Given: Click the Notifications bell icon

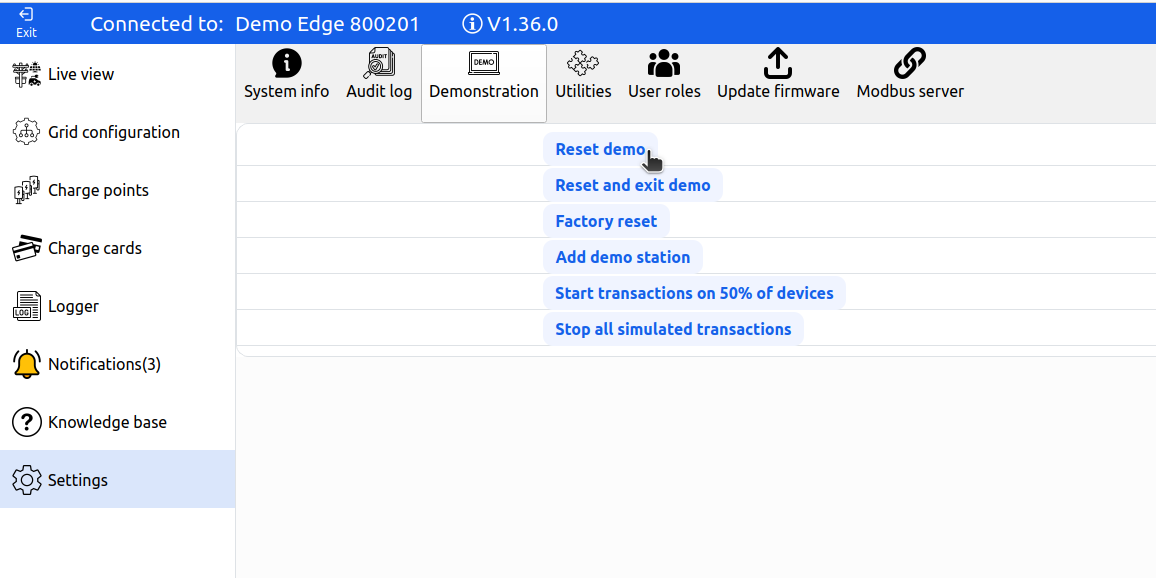Looking at the screenshot, I should click(x=27, y=364).
